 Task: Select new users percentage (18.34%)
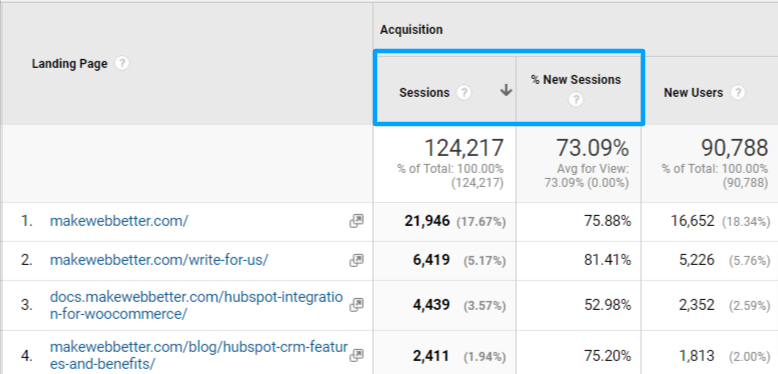pos(746,222)
